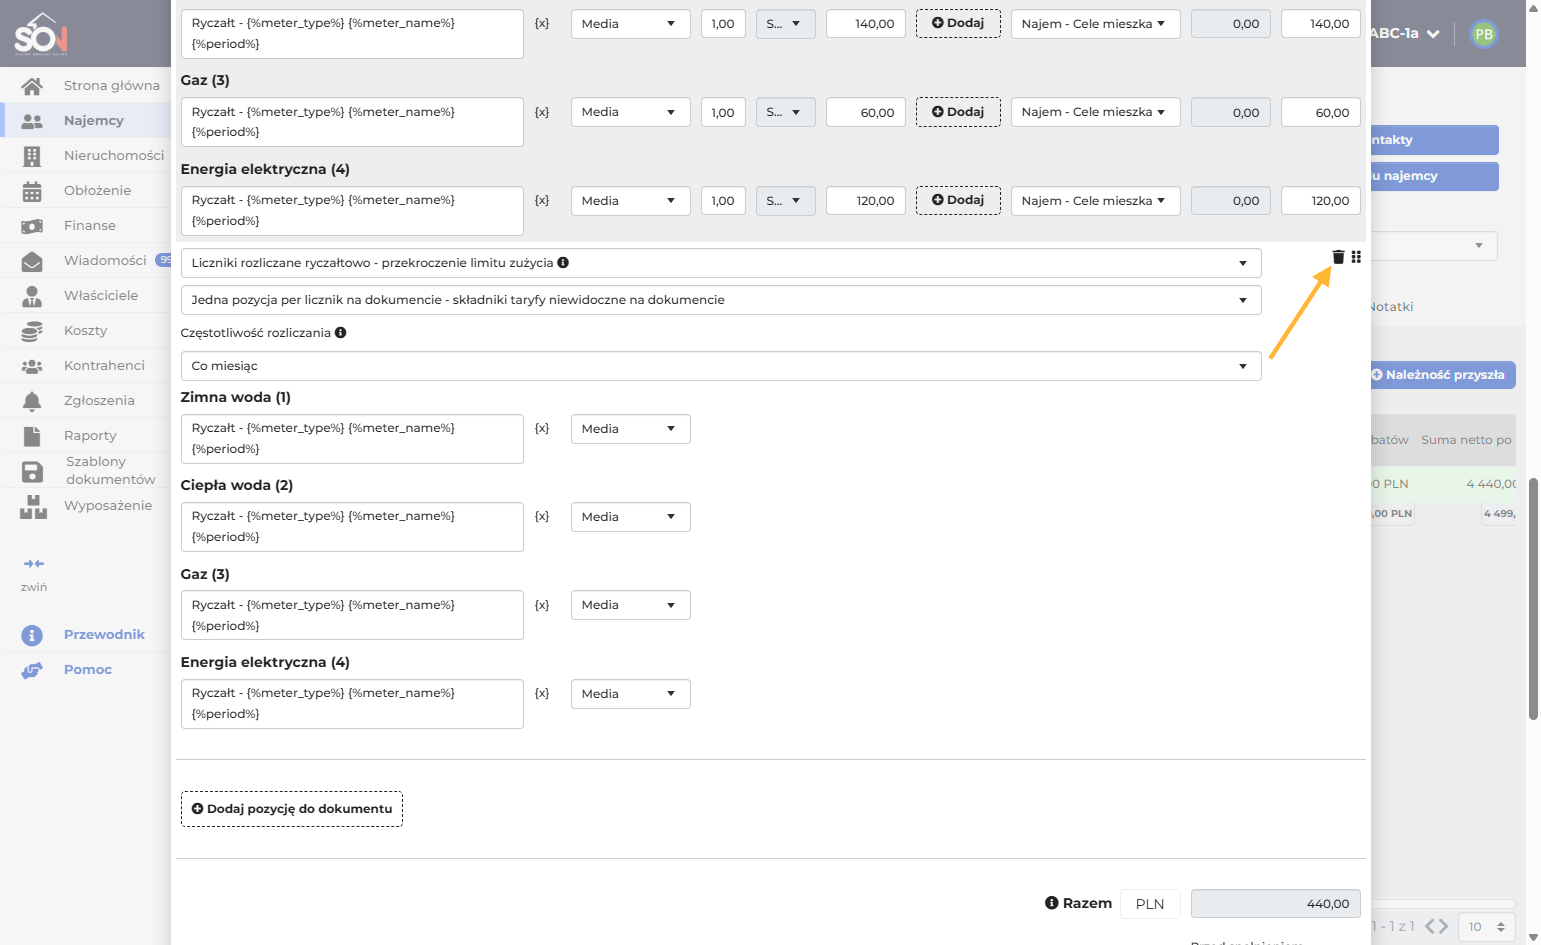The height and width of the screenshot is (945, 1541).
Task: Click the trash delete icon beside Liczniki dropdown
Action: point(1338,257)
